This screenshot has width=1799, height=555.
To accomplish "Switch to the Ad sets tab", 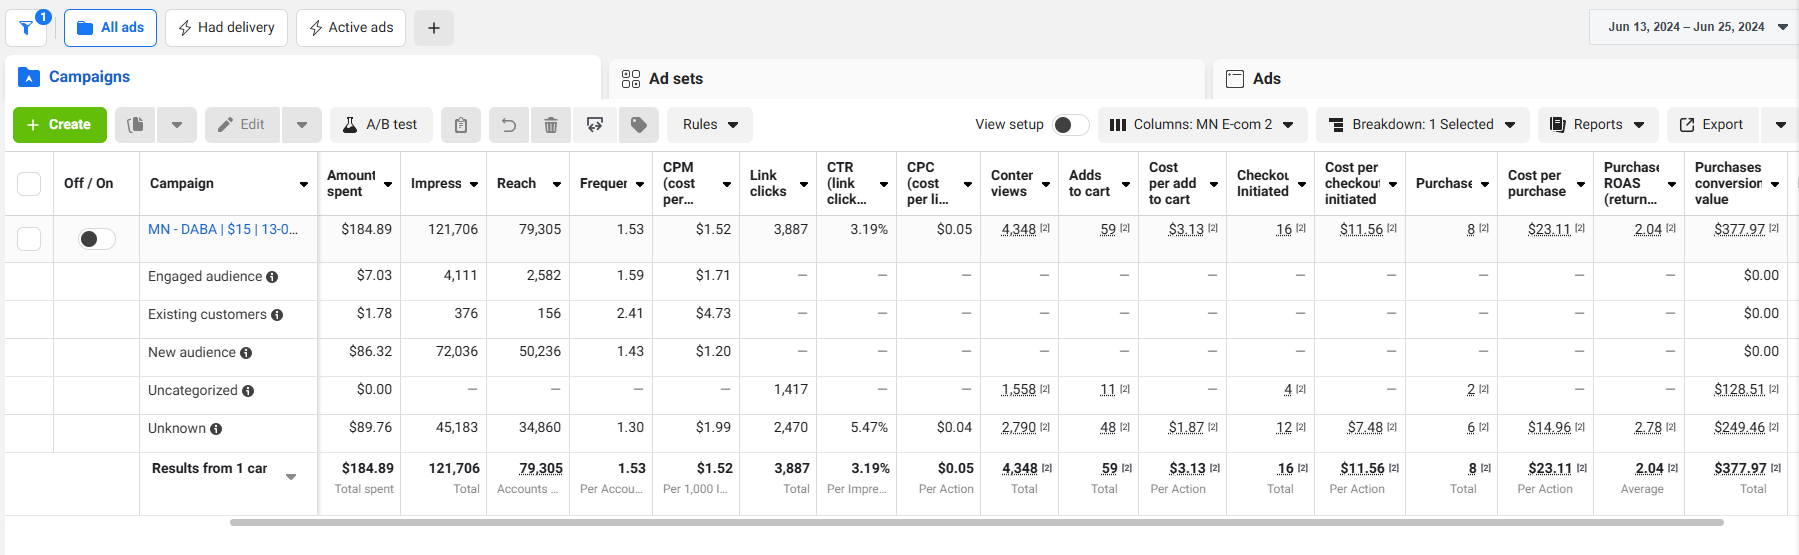I will click(906, 78).
